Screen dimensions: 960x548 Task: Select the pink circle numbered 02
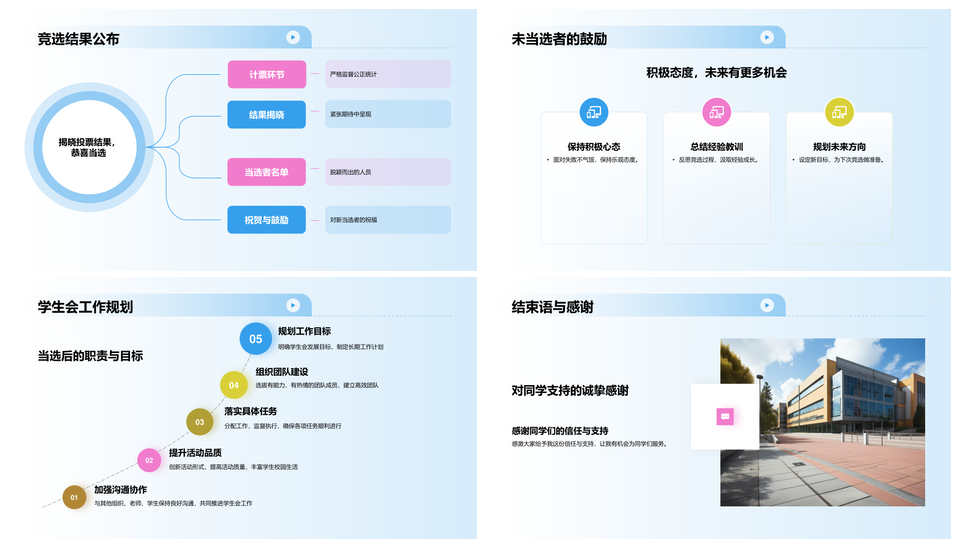point(149,460)
